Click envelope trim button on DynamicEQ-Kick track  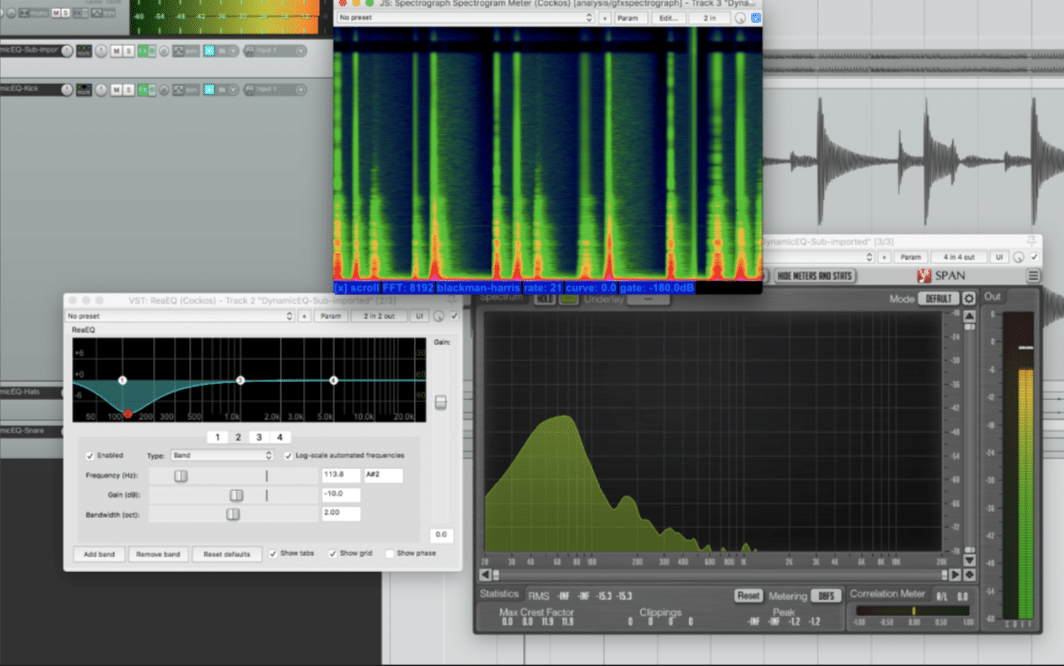tap(186, 90)
